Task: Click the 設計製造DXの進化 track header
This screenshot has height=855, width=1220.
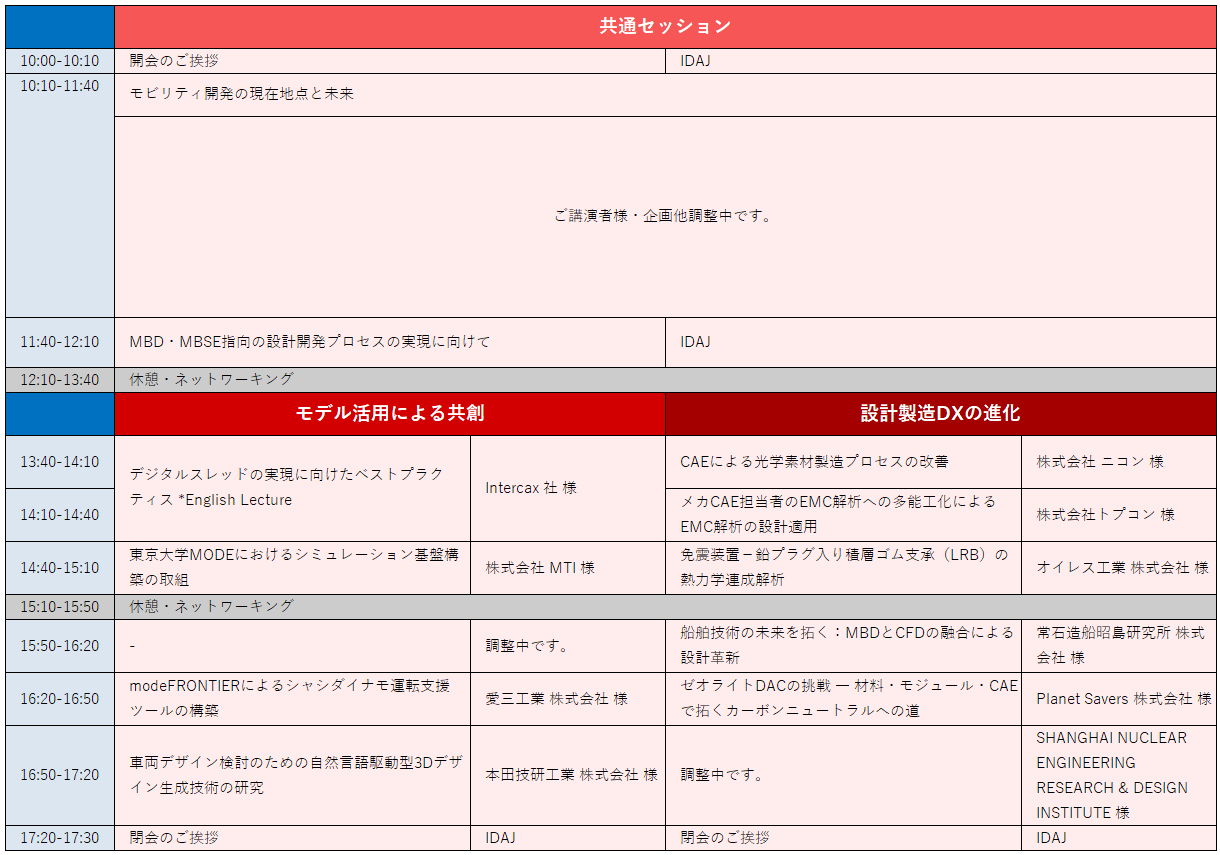Action: click(941, 414)
